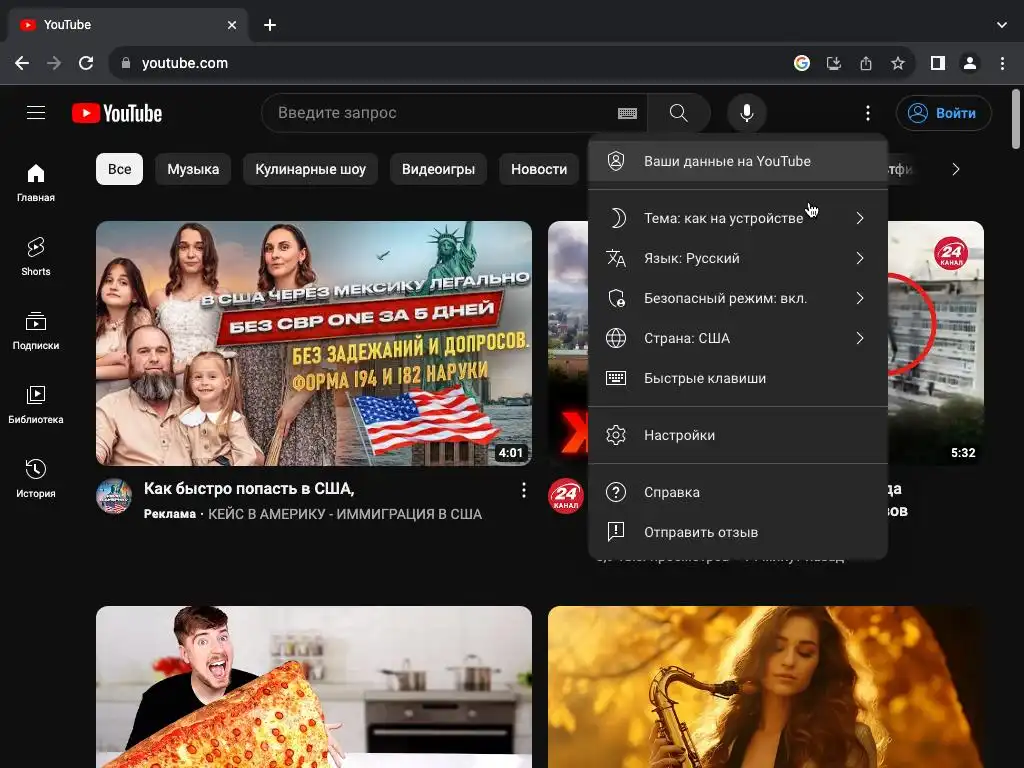Open Библиотека in sidebar
Viewport: 1024px width, 768px height.
pyautogui.click(x=36, y=404)
